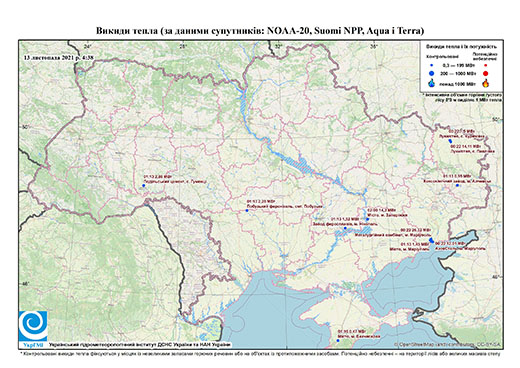This screenshot has width=520, height=368.
Task: Select the blue marker at Nikopol ferroalloy plant
Action: click(x=345, y=228)
